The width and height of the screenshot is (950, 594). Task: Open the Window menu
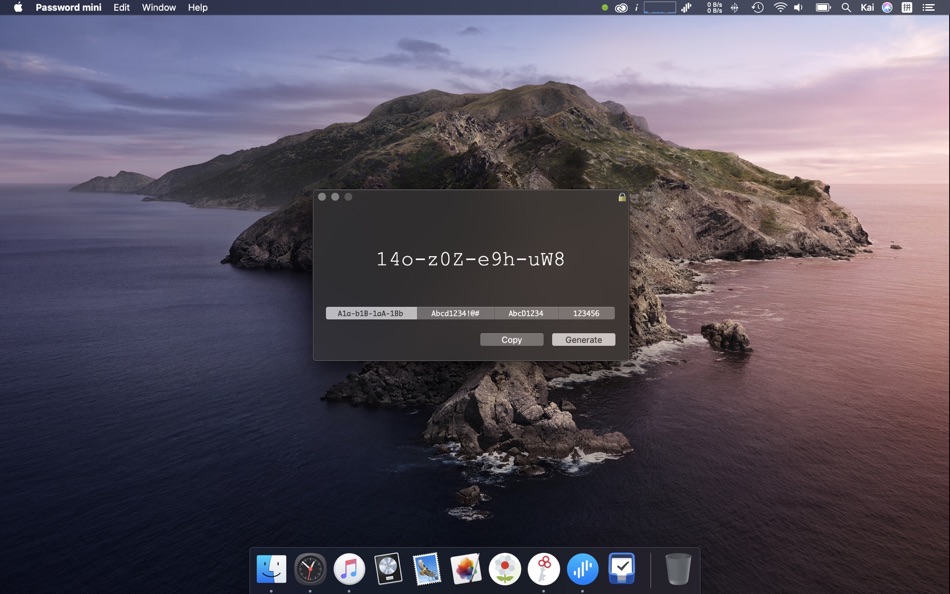pyautogui.click(x=159, y=7)
